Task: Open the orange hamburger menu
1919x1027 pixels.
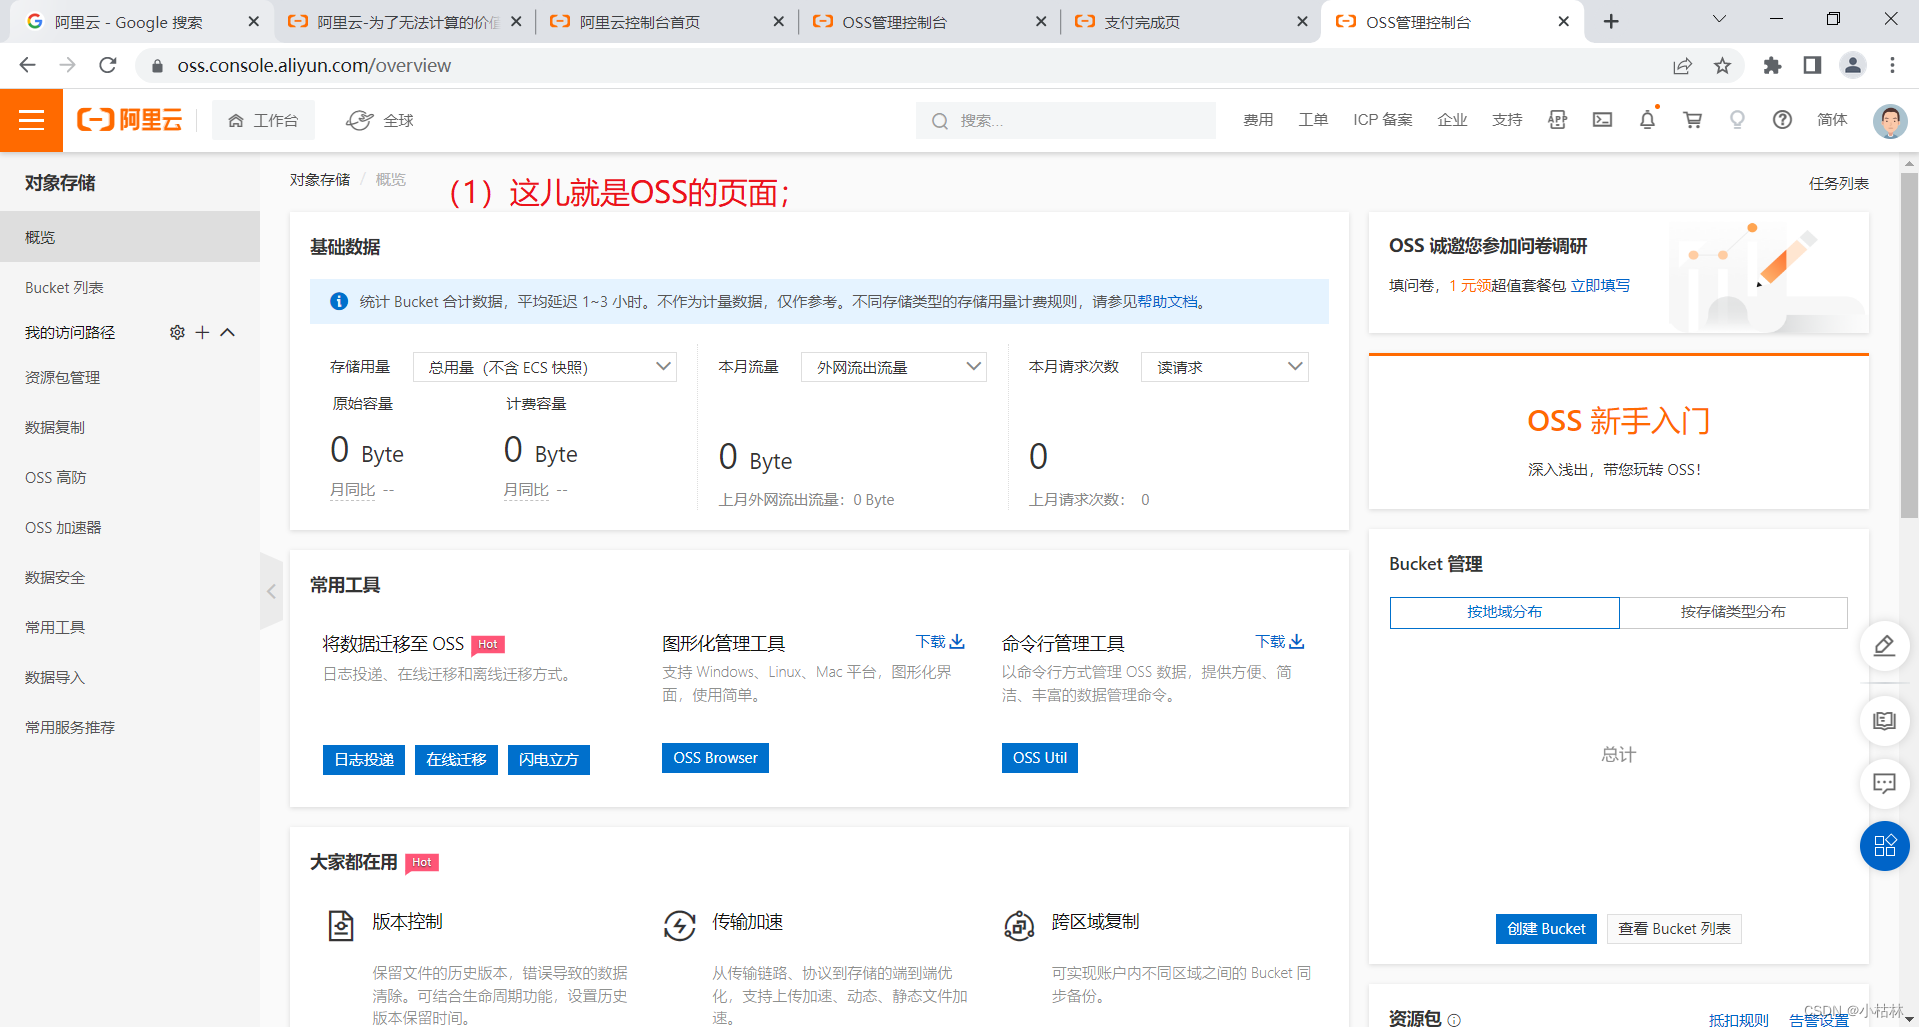Action: (31, 120)
